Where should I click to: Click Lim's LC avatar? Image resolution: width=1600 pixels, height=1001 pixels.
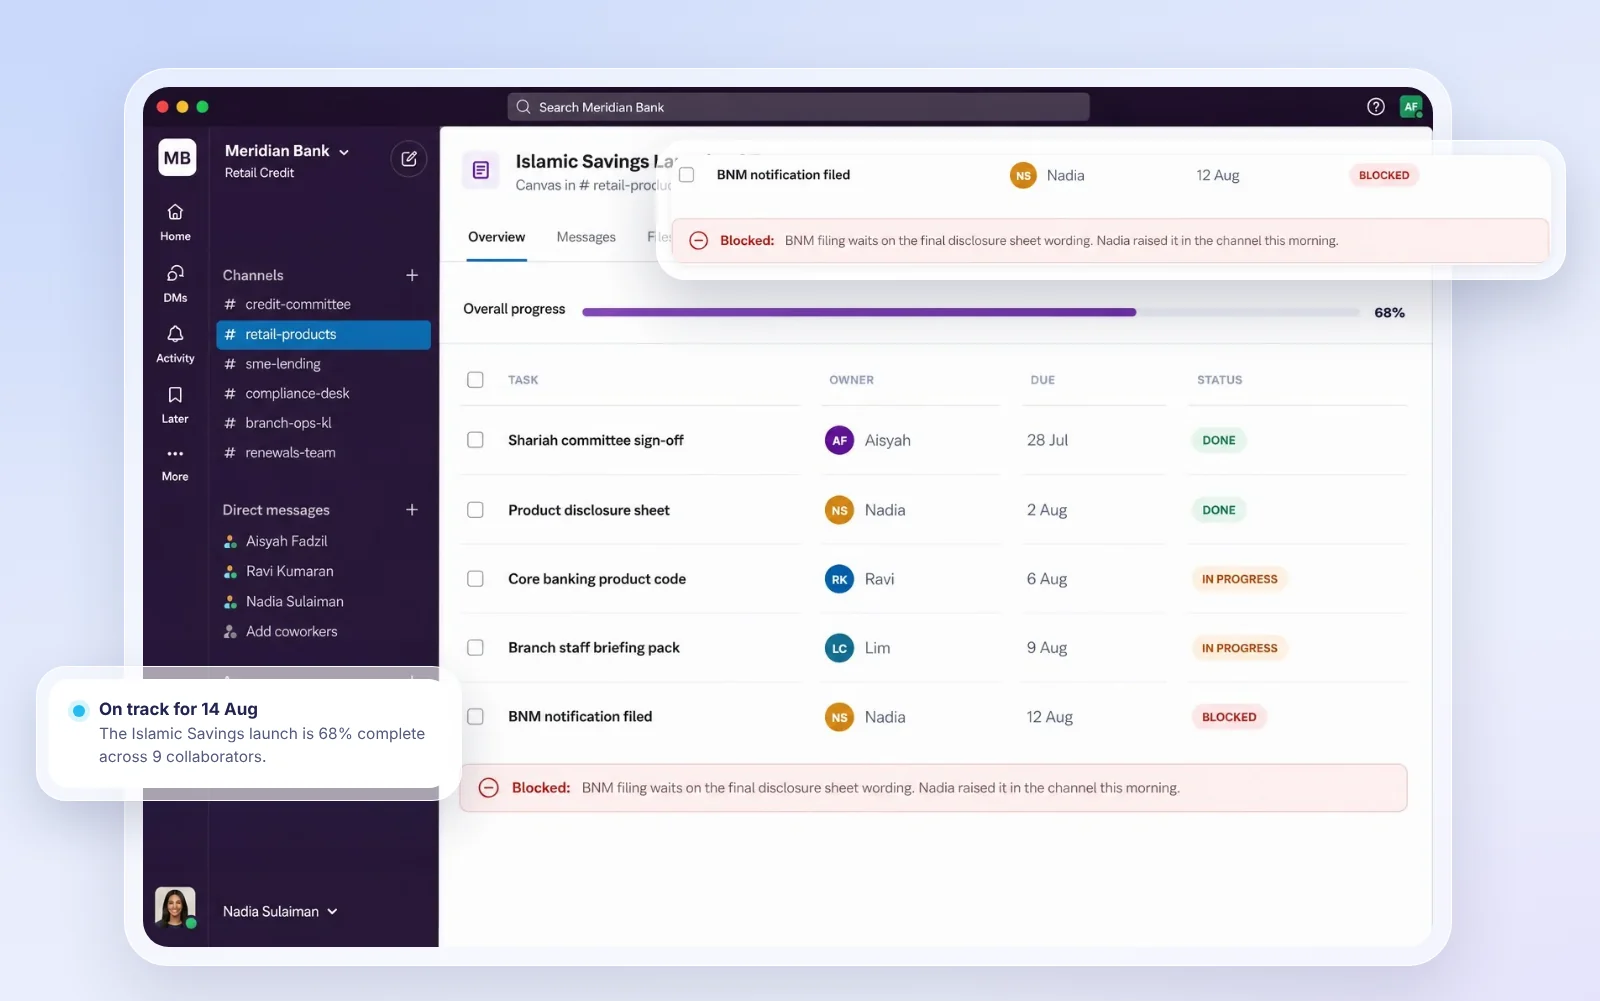coord(839,648)
